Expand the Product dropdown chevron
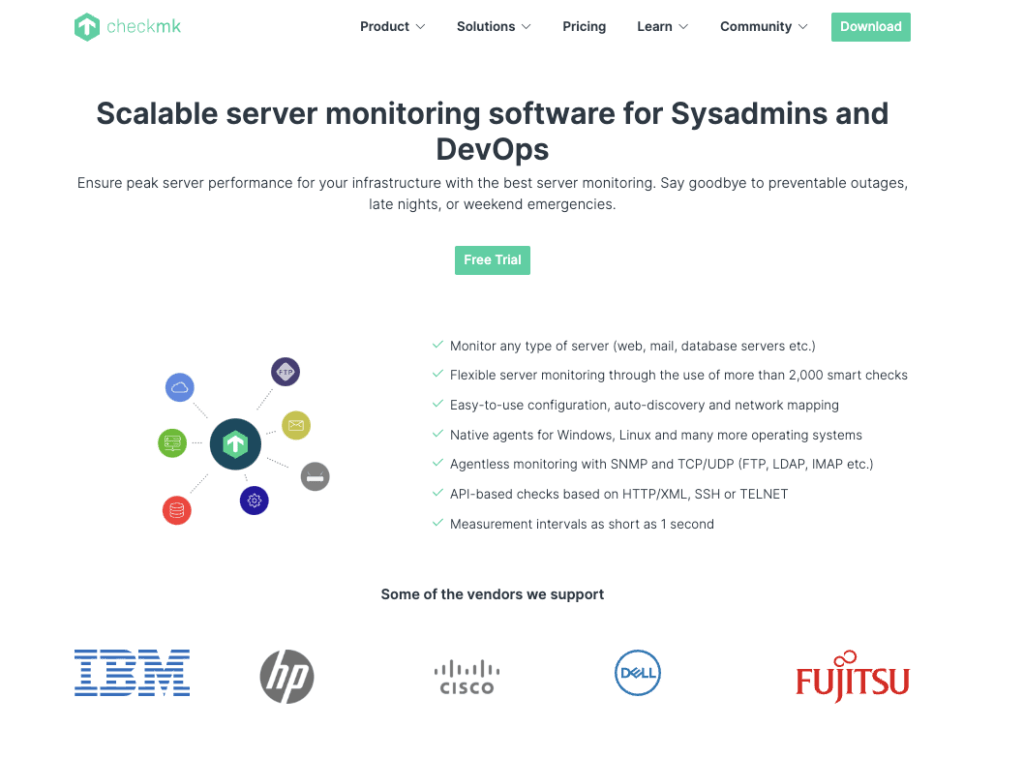This screenshot has height=759, width=1024. coord(421,27)
